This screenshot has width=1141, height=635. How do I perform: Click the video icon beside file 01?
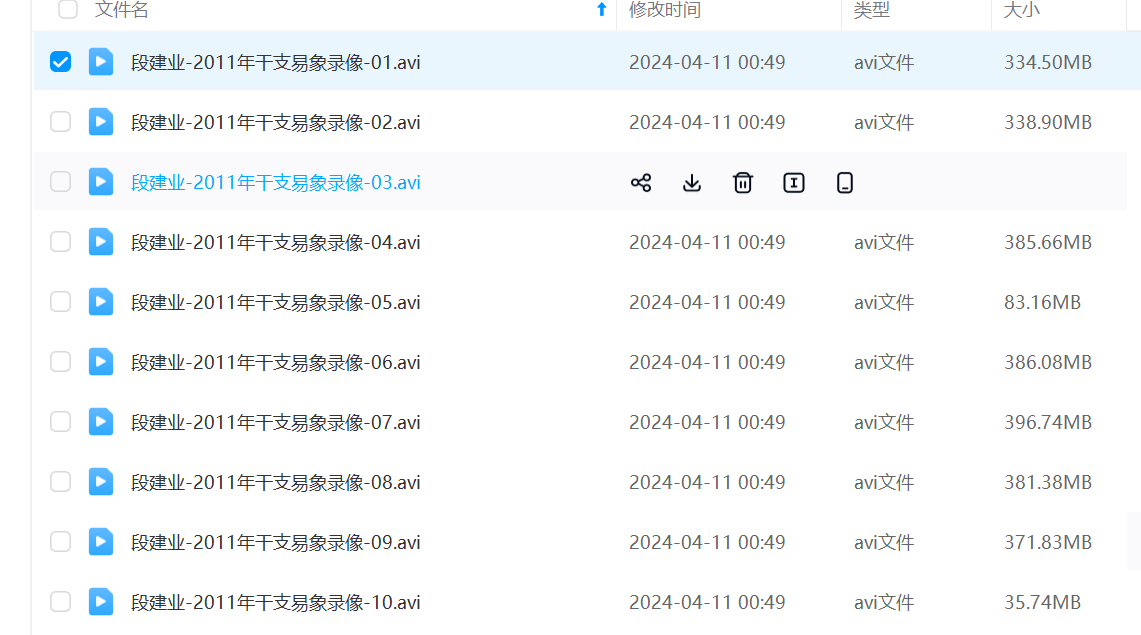coord(101,62)
